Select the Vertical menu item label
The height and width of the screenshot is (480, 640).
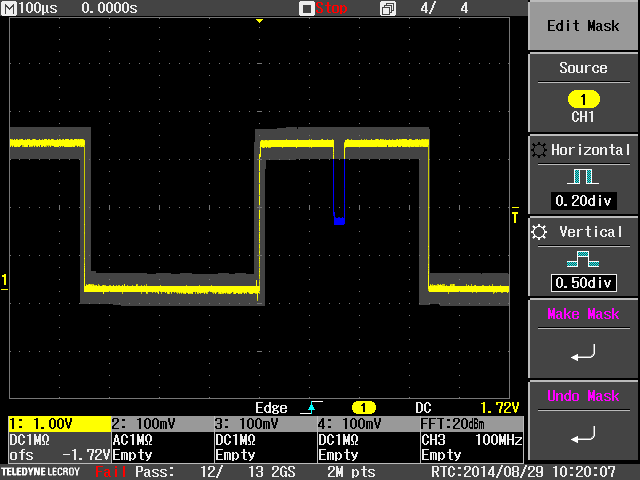click(591, 232)
